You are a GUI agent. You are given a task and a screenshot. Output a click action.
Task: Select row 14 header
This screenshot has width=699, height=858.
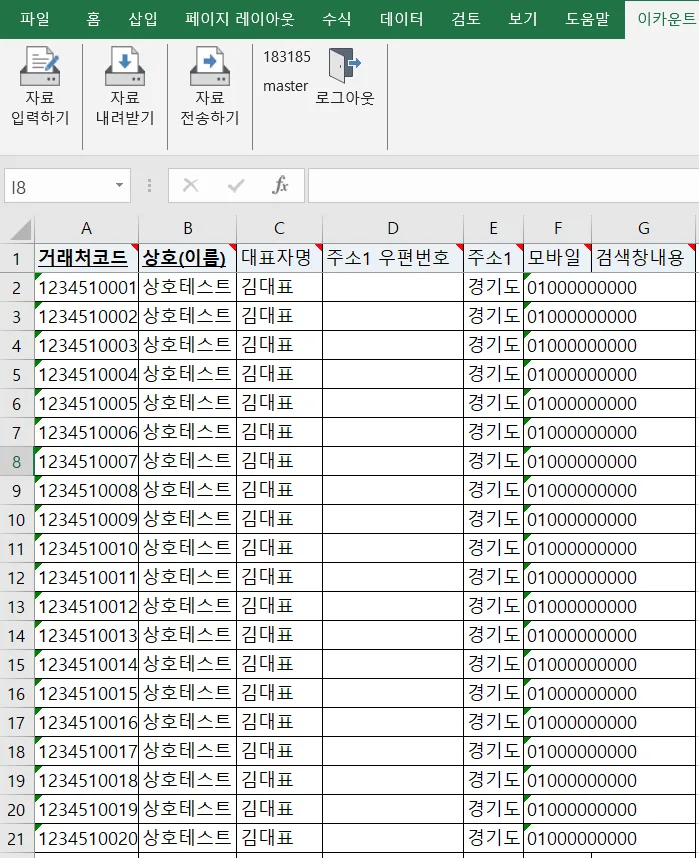pos(16,635)
